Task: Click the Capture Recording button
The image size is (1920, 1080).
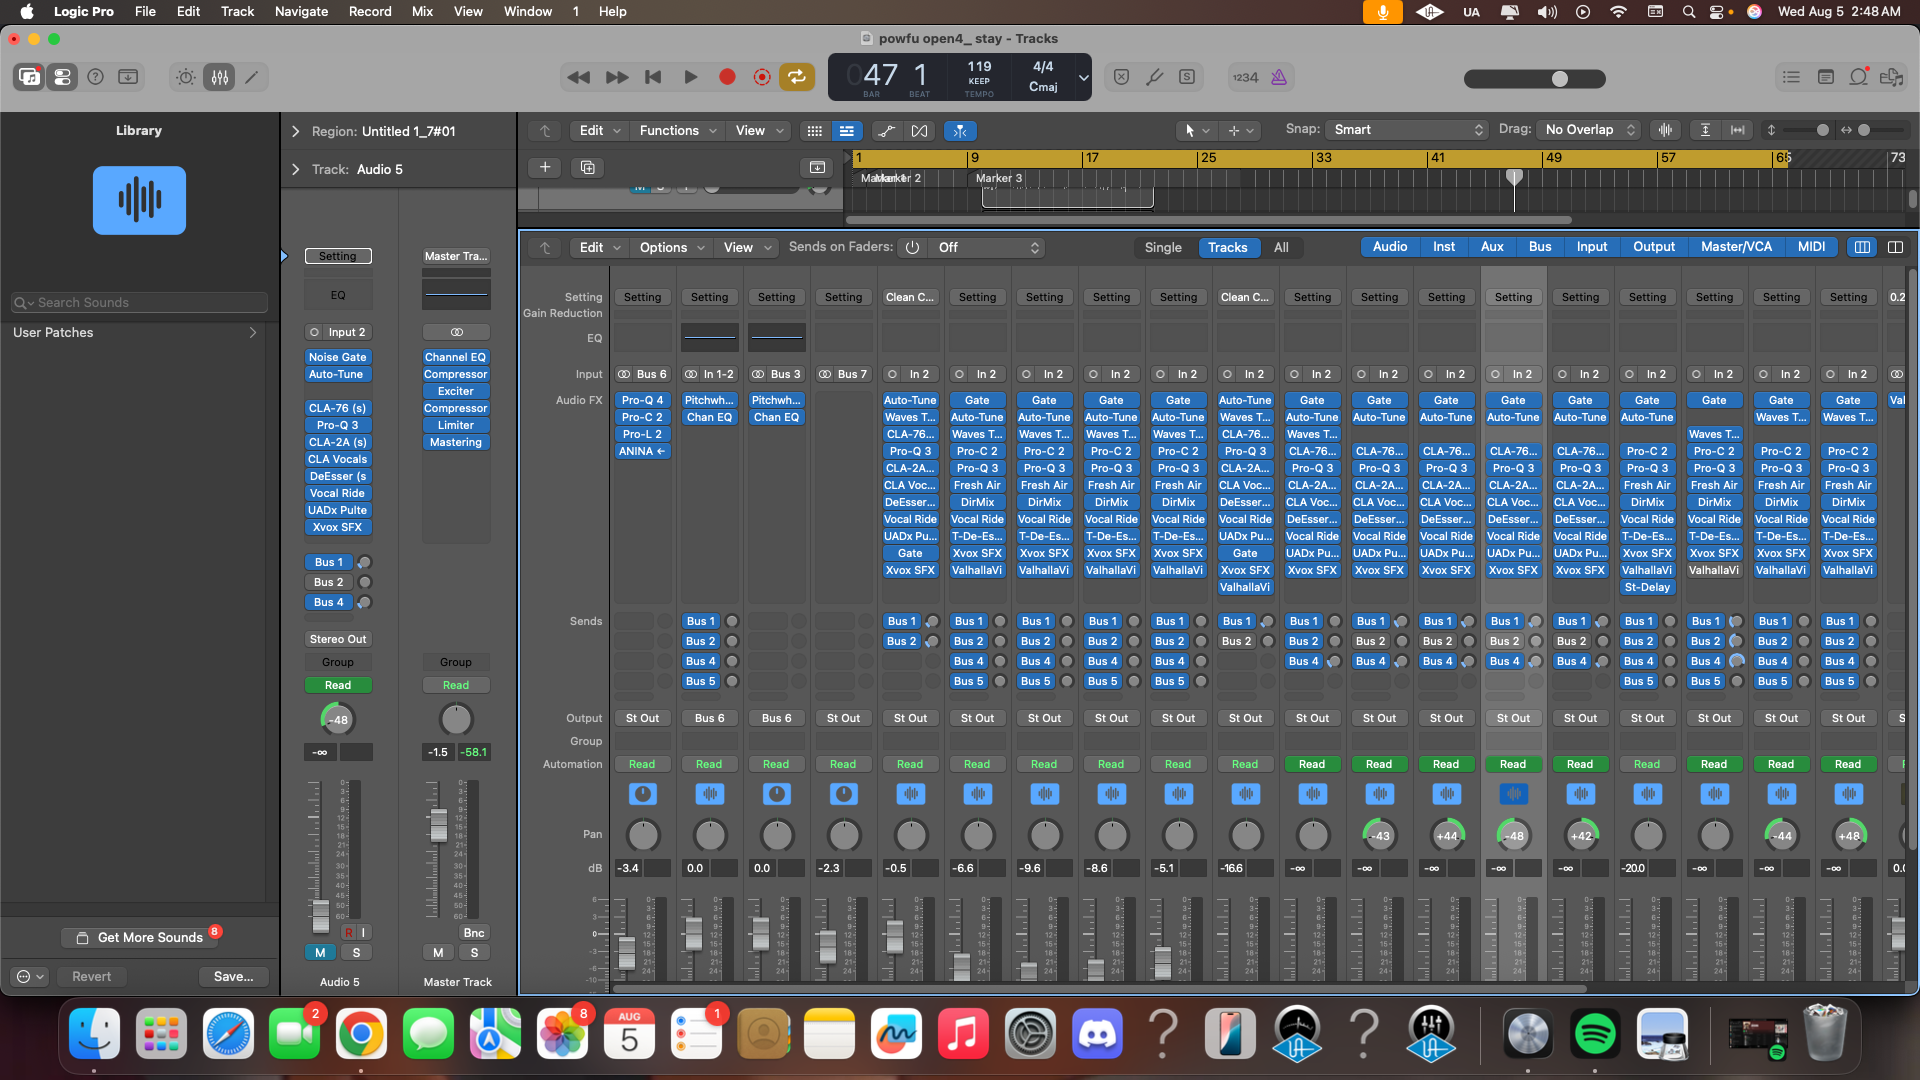Action: tap(762, 77)
